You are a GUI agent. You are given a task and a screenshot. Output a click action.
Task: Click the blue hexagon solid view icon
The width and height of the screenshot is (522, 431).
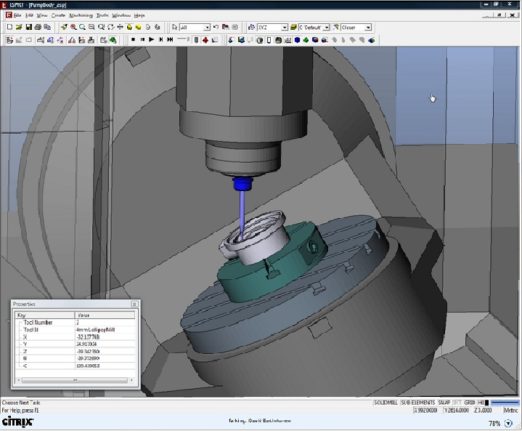click(x=297, y=40)
